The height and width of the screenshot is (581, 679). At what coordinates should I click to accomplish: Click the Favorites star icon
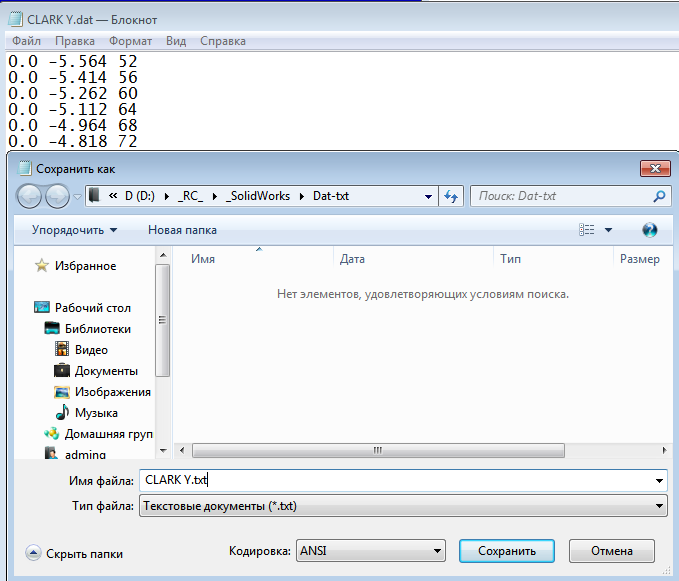click(x=42, y=265)
